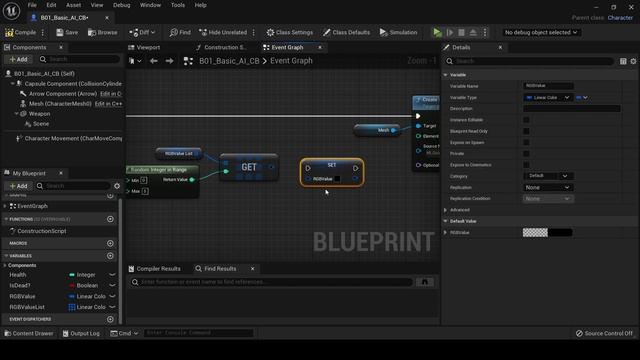The width and height of the screenshot is (640, 360).
Task: Open the Category Default dropdown
Action: pyautogui.click(x=548, y=176)
